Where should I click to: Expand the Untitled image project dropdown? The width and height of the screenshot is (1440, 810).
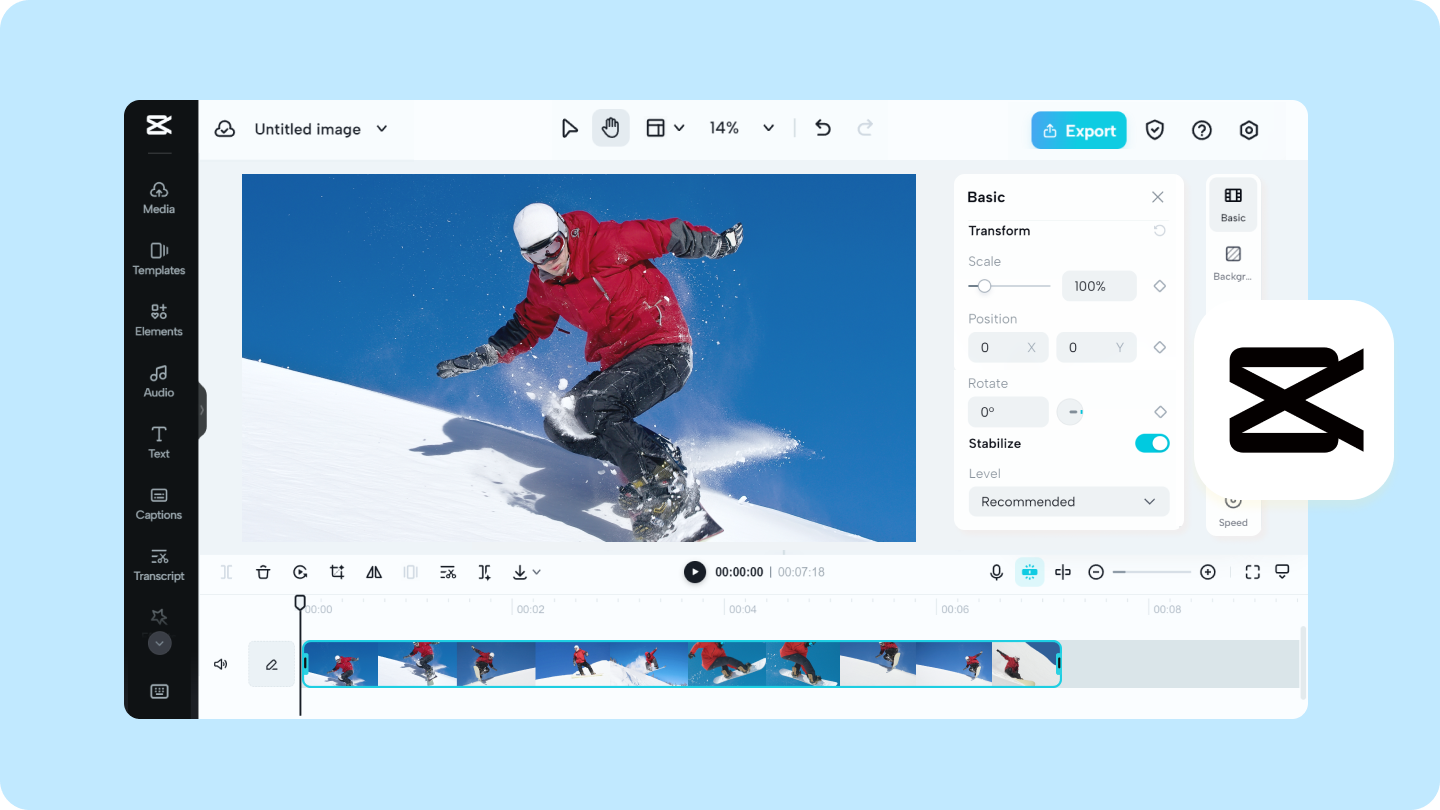[381, 129]
